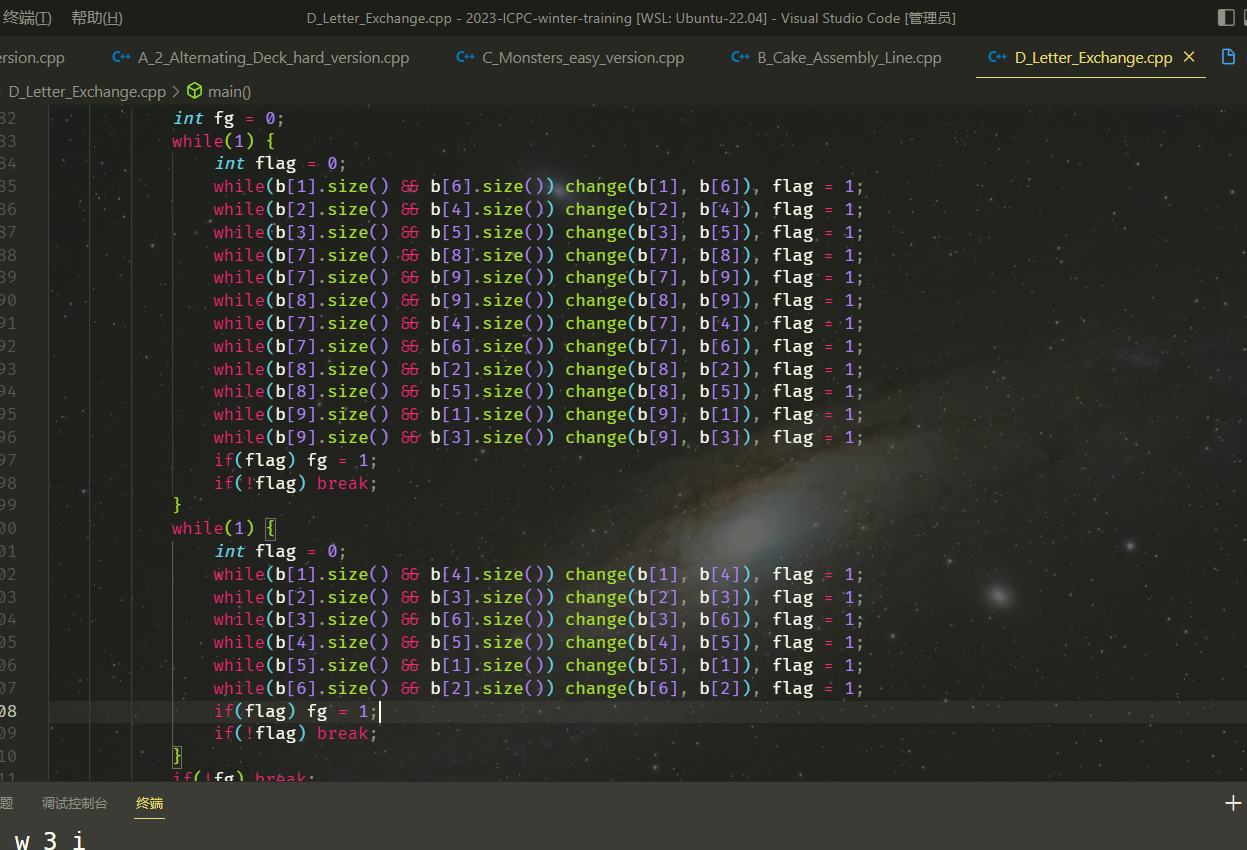Viewport: 1247px width, 850px height.
Task: Toggle the primary sidebar layout icon
Action: [x=1226, y=18]
